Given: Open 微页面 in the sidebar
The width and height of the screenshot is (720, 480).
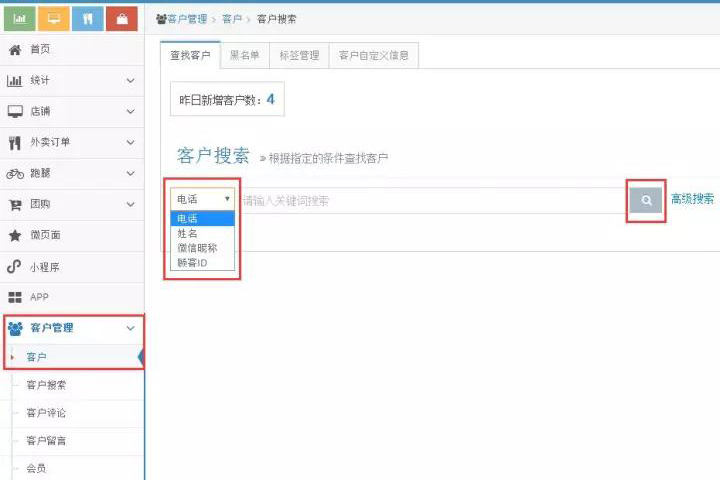Looking at the screenshot, I should (x=72, y=236).
